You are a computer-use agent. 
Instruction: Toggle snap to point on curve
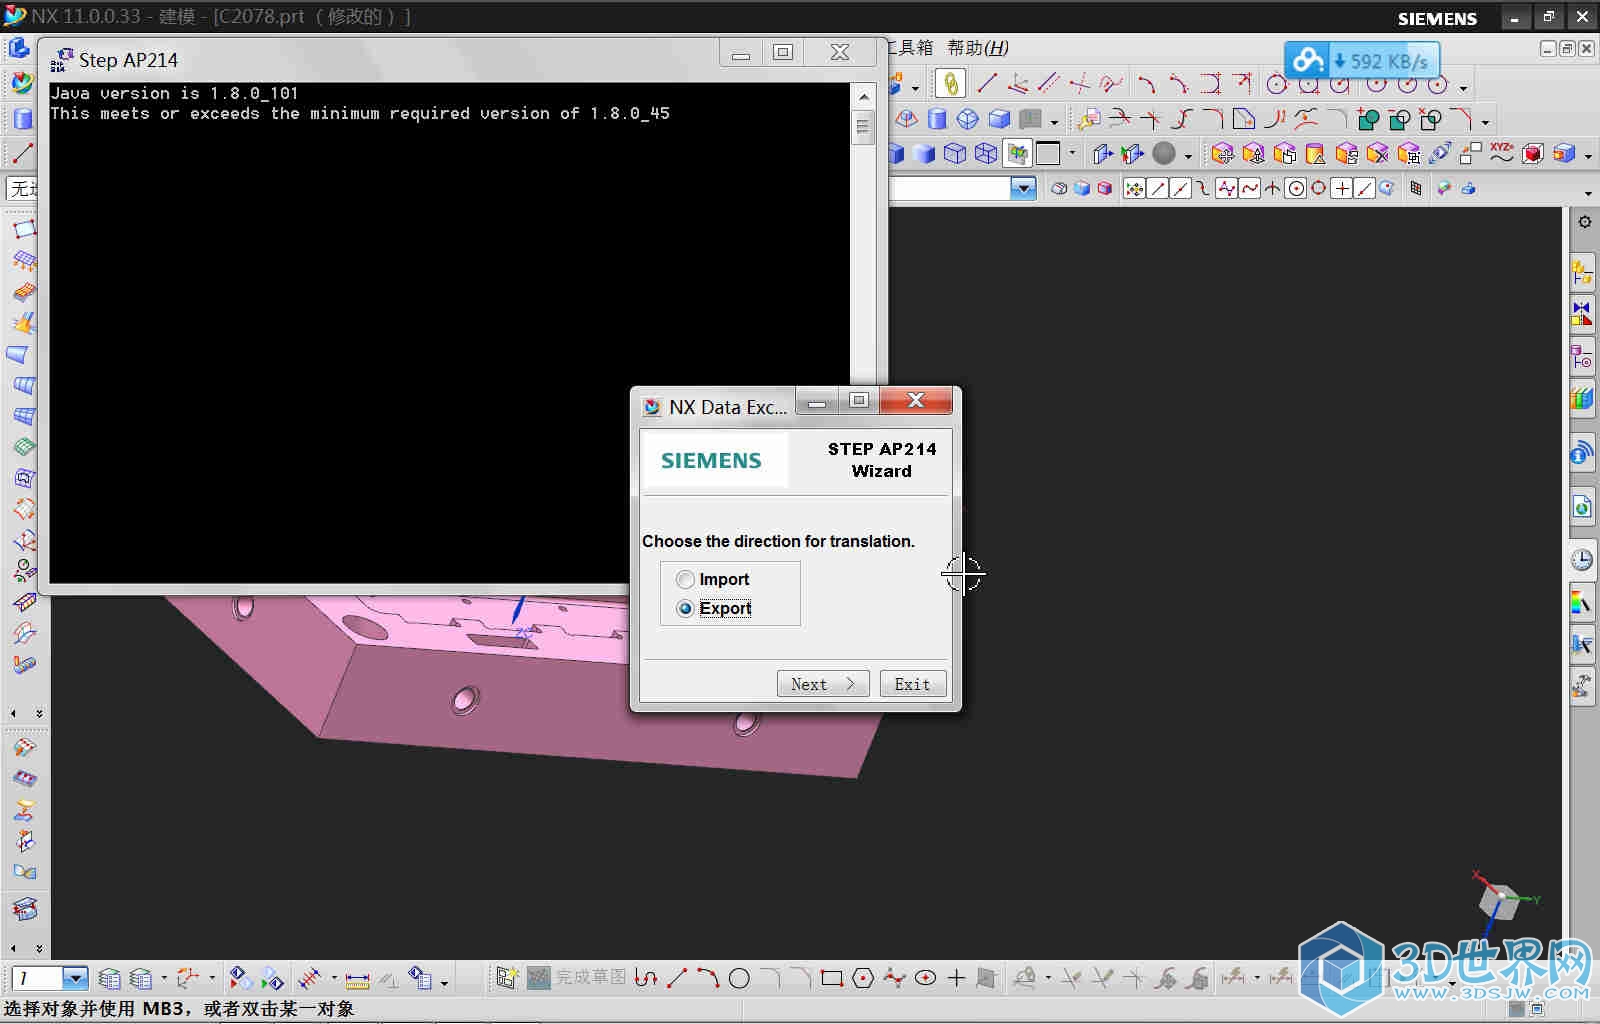(x=1365, y=188)
